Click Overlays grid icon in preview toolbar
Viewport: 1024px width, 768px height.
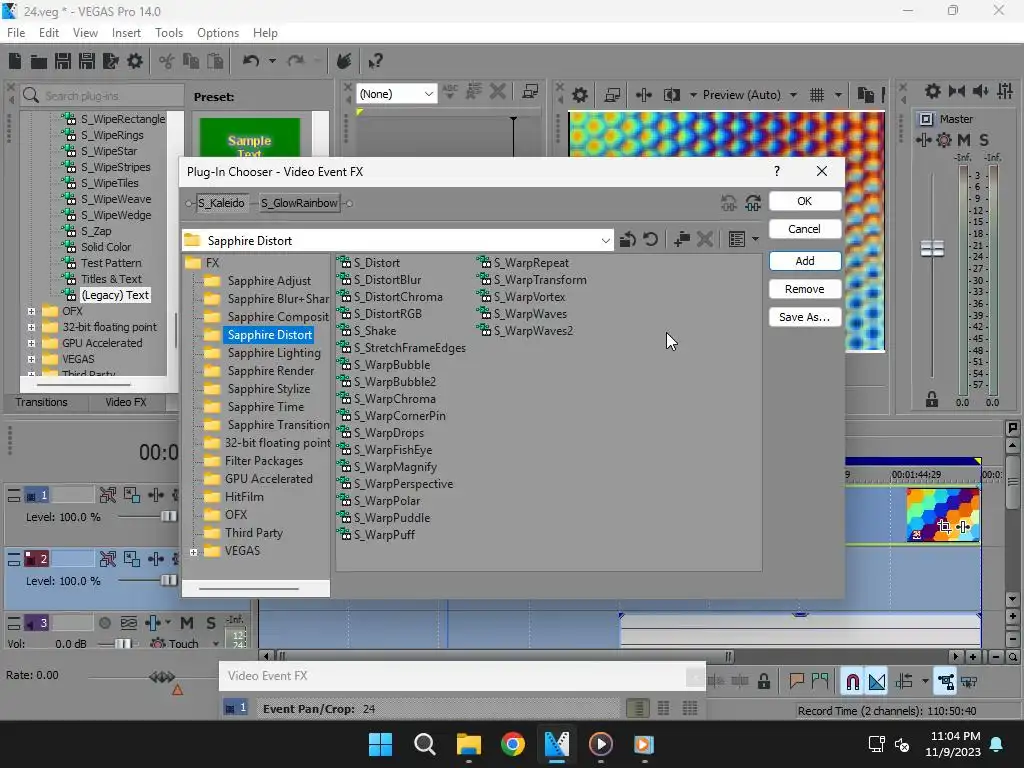click(817, 95)
